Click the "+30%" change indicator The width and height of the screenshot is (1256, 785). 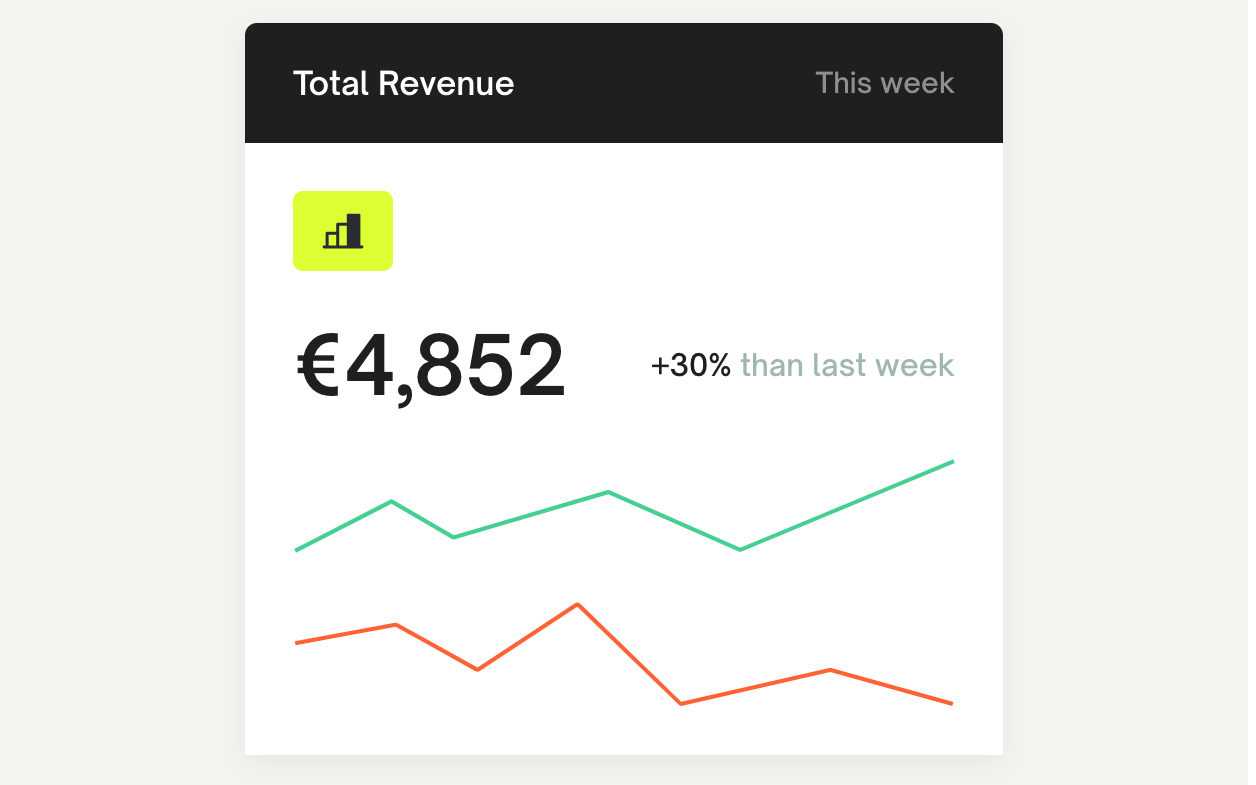(x=690, y=366)
